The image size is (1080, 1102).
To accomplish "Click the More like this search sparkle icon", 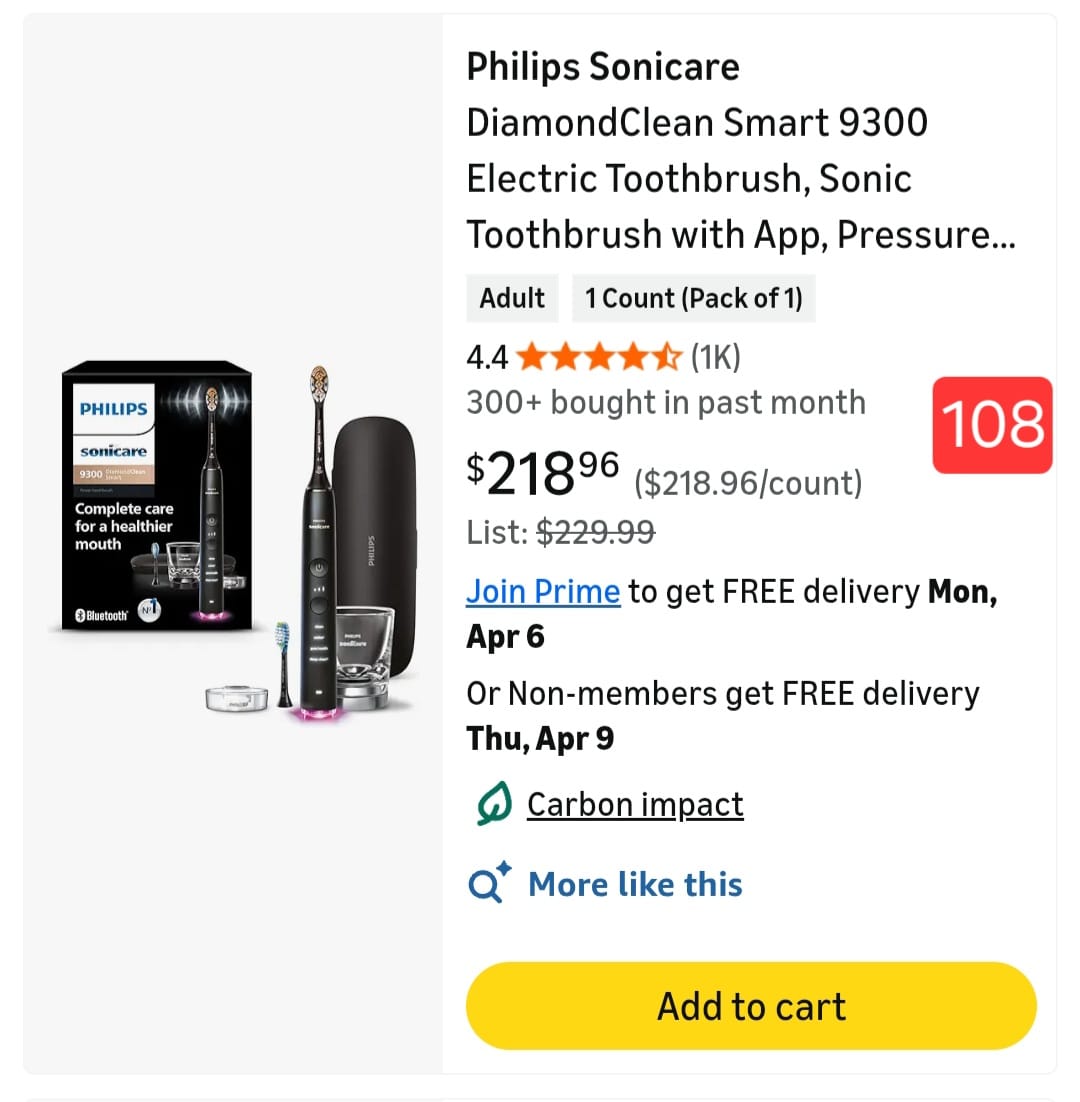I will point(490,884).
